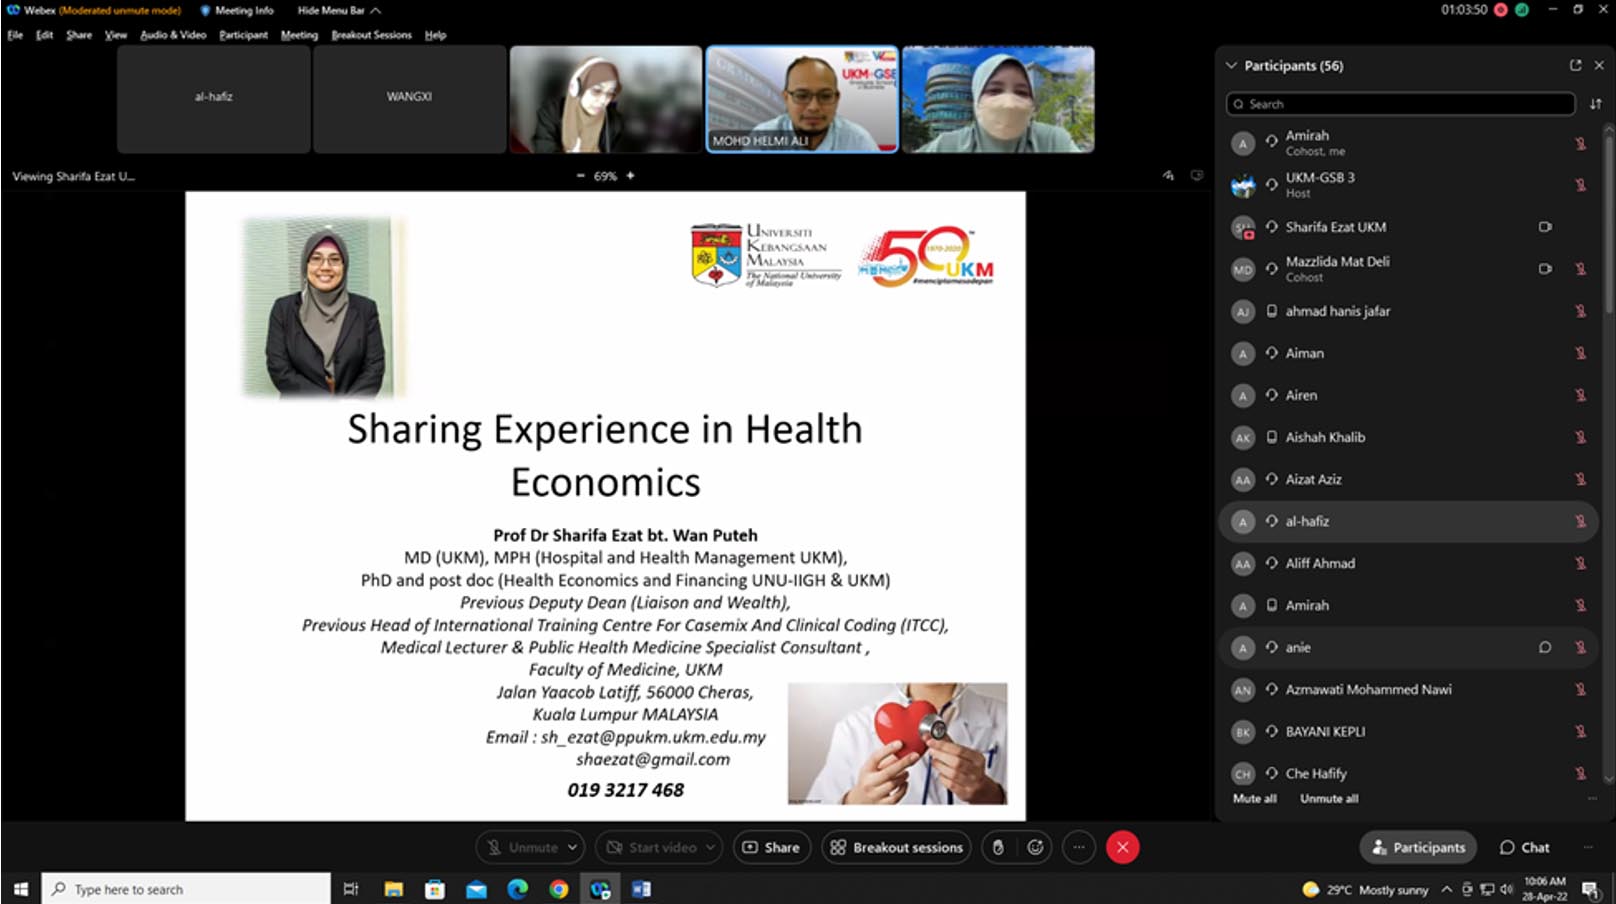Screen dimensions: 1616x904
Task: Expand audio options arrow beside Unmute
Action: pos(572,847)
